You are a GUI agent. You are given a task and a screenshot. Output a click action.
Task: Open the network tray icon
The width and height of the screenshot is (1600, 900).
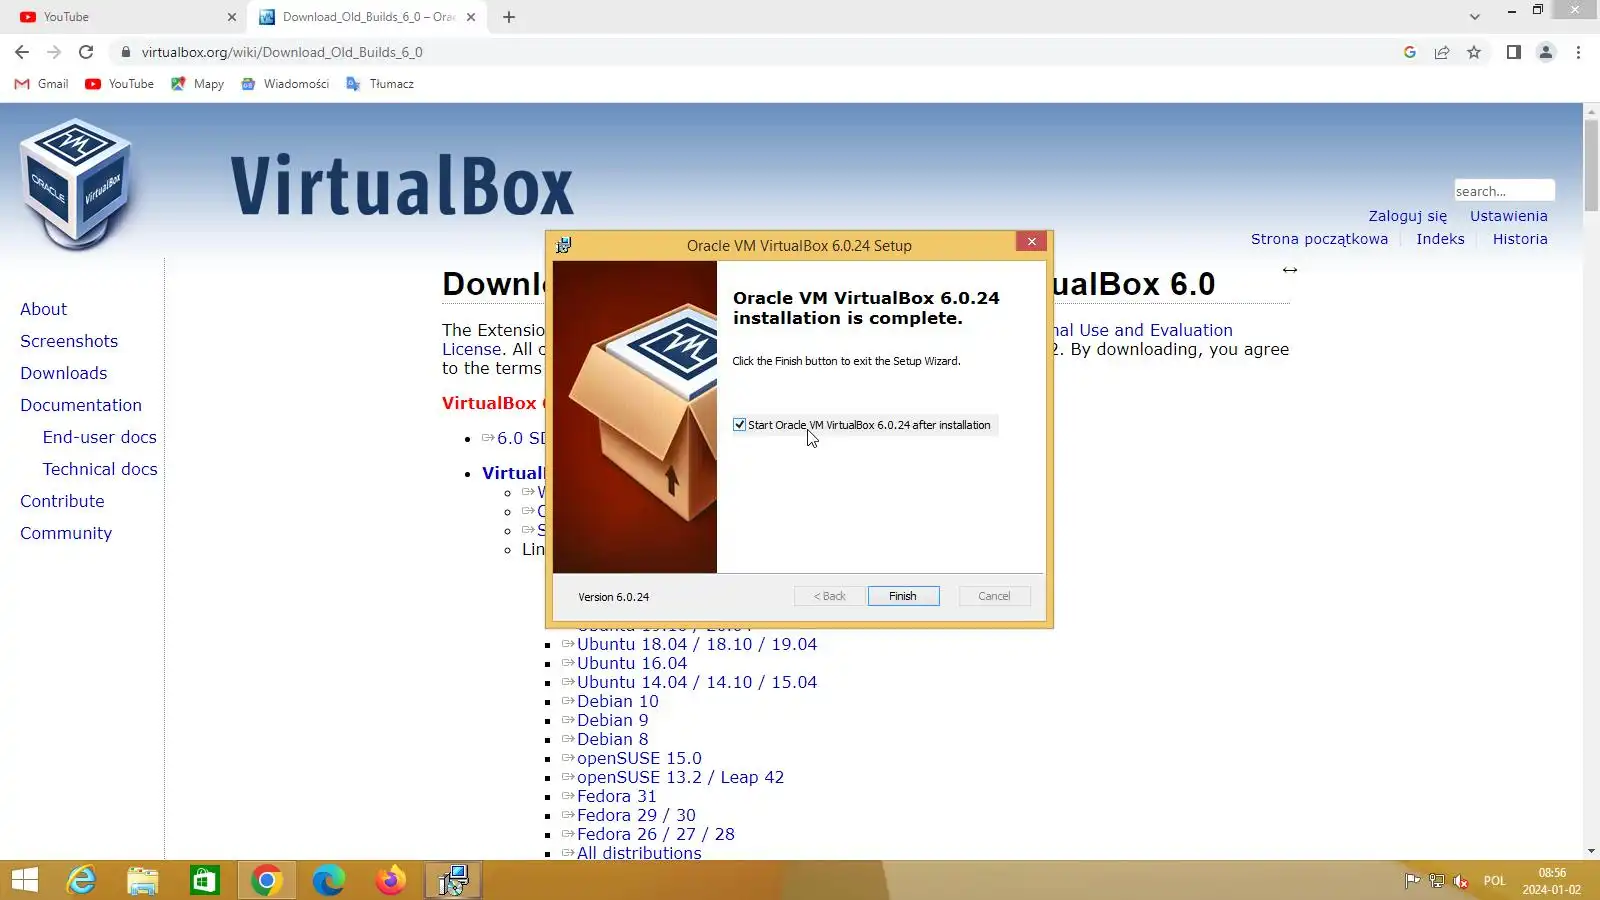pos(1437,881)
